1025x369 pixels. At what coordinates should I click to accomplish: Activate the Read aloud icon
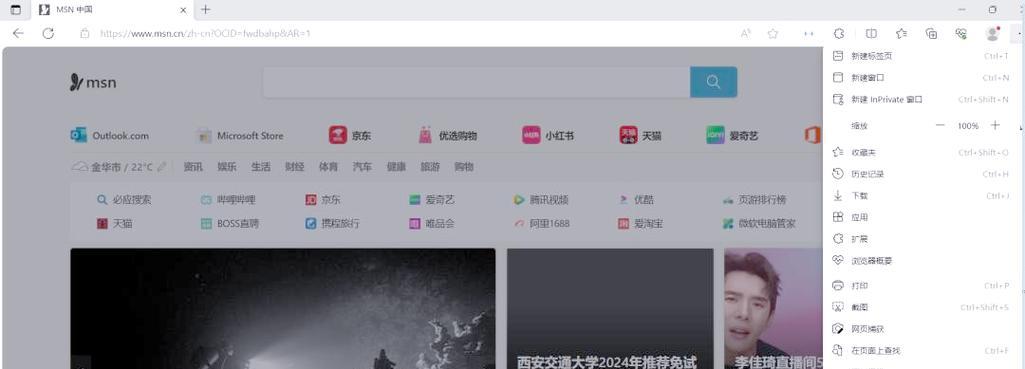click(745, 33)
